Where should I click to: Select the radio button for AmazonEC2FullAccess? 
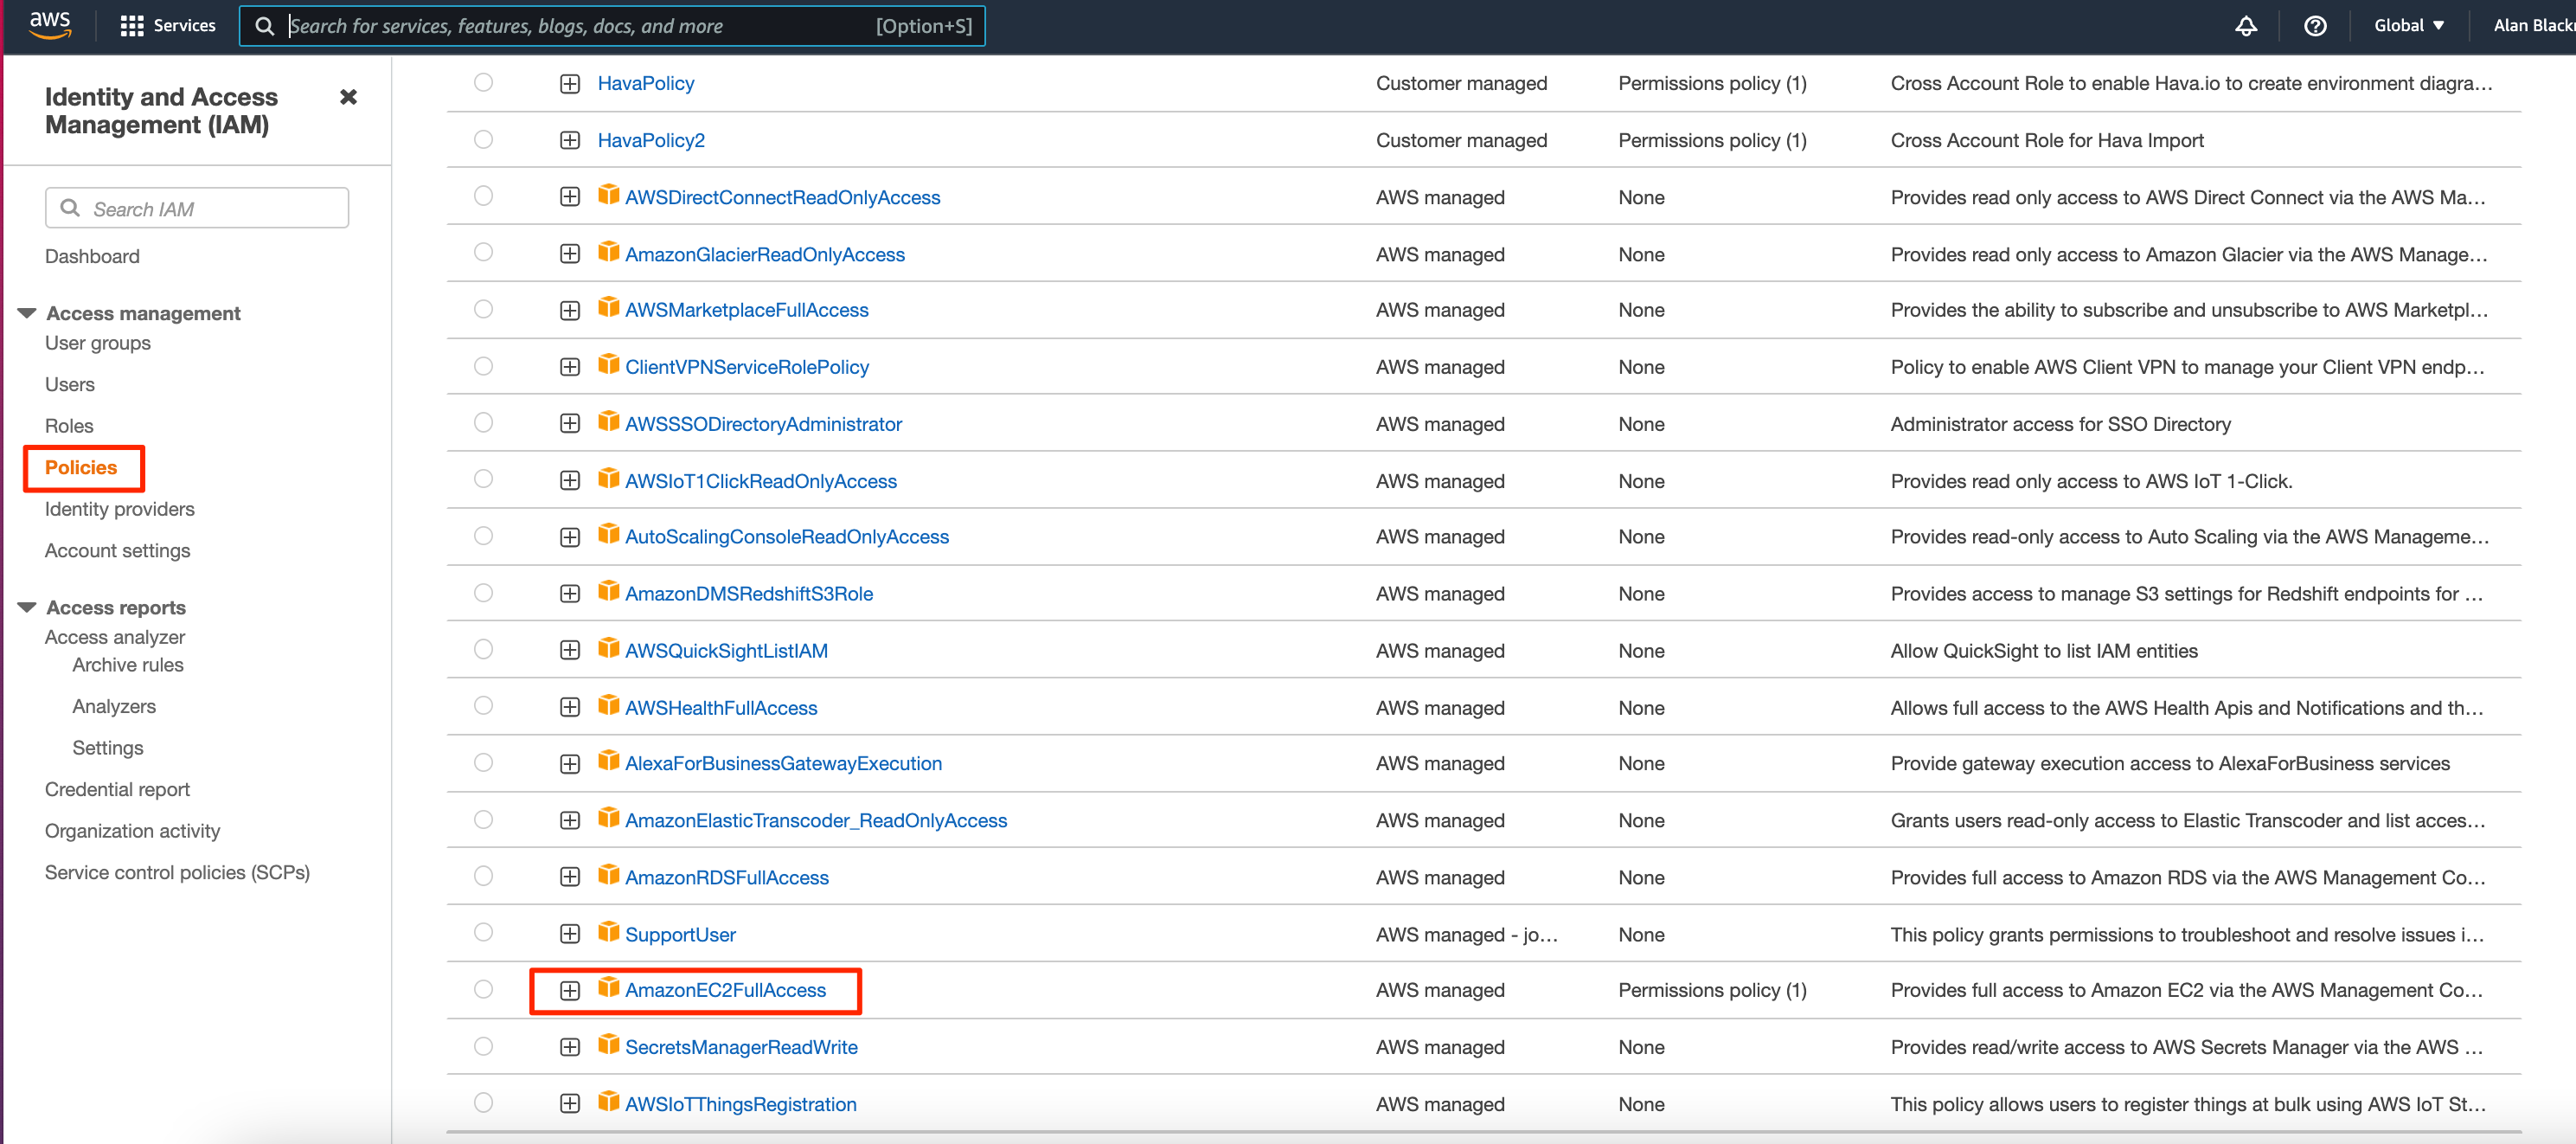[x=484, y=989]
